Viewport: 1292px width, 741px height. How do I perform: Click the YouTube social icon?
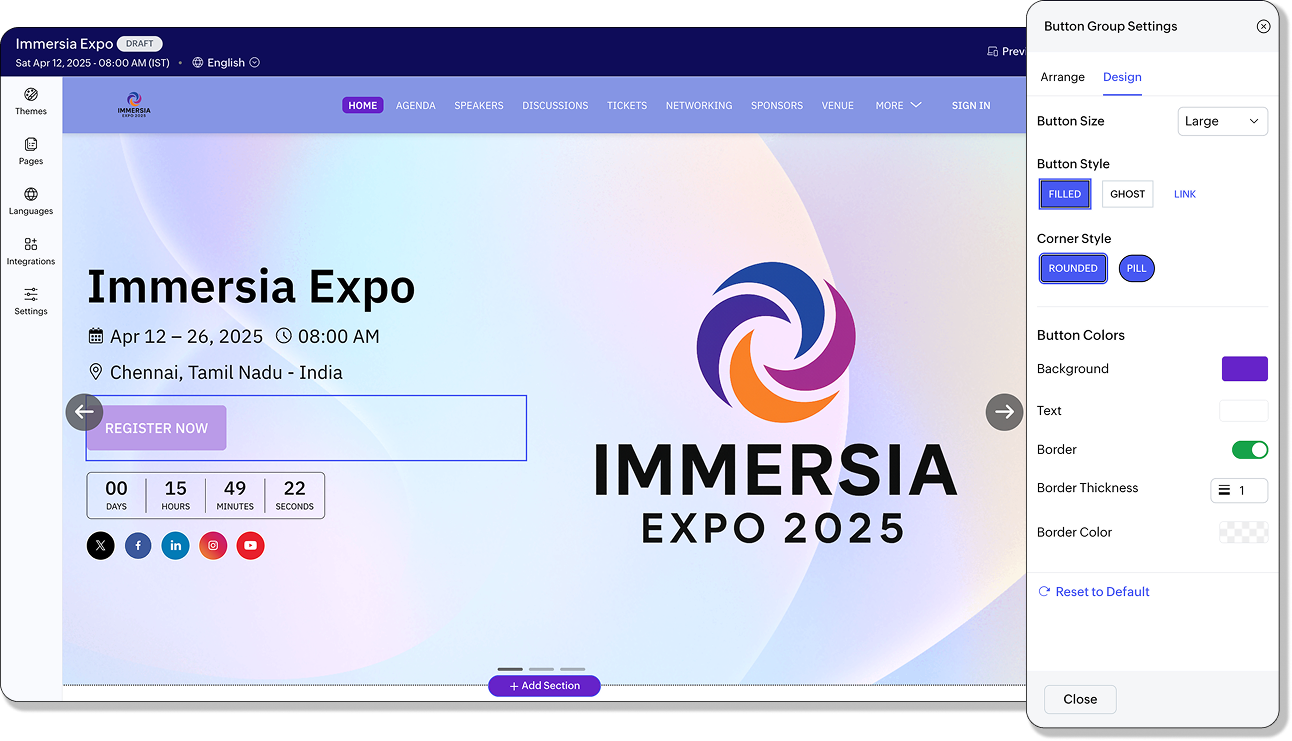250,546
